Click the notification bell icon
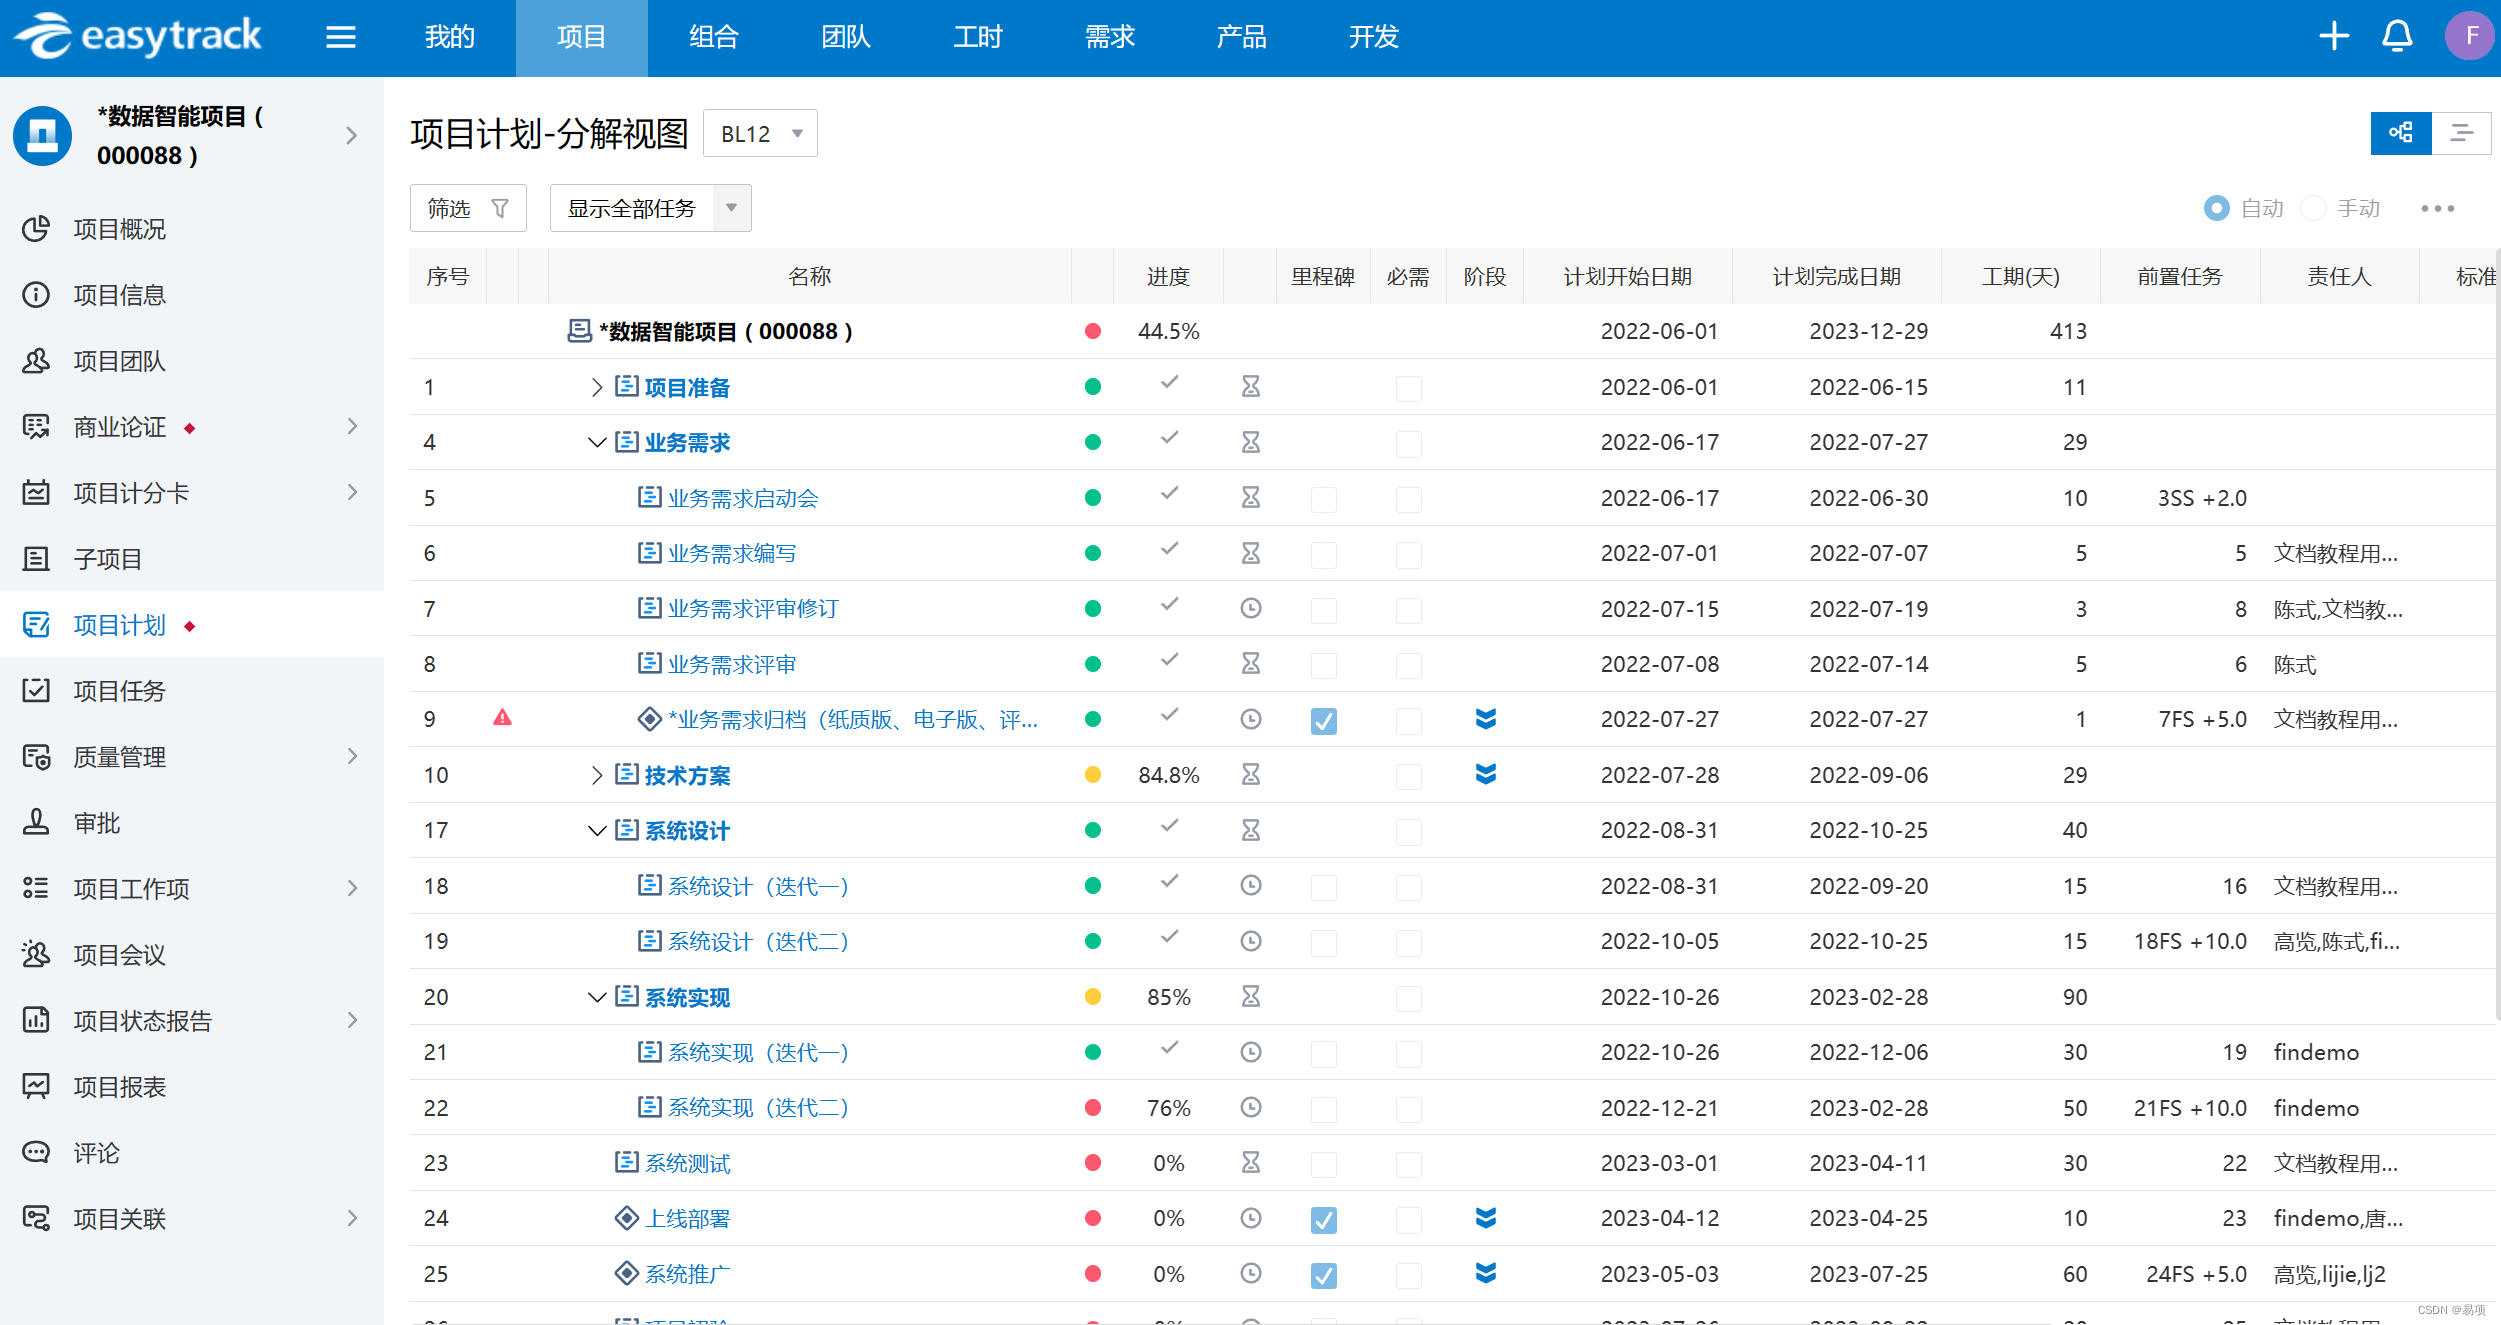 [2397, 37]
